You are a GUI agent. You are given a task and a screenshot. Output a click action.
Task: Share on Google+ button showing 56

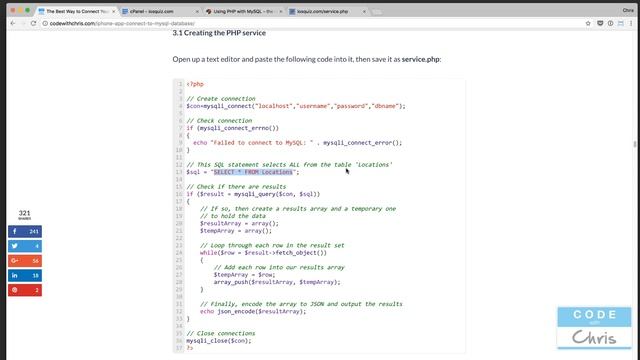pos(25,261)
